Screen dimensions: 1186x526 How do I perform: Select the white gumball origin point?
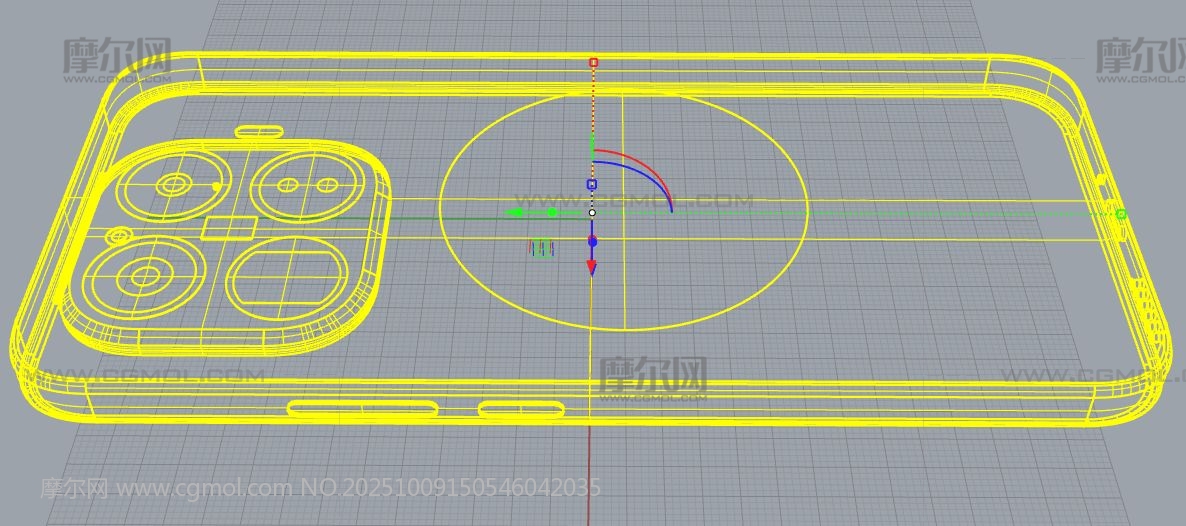coord(592,212)
